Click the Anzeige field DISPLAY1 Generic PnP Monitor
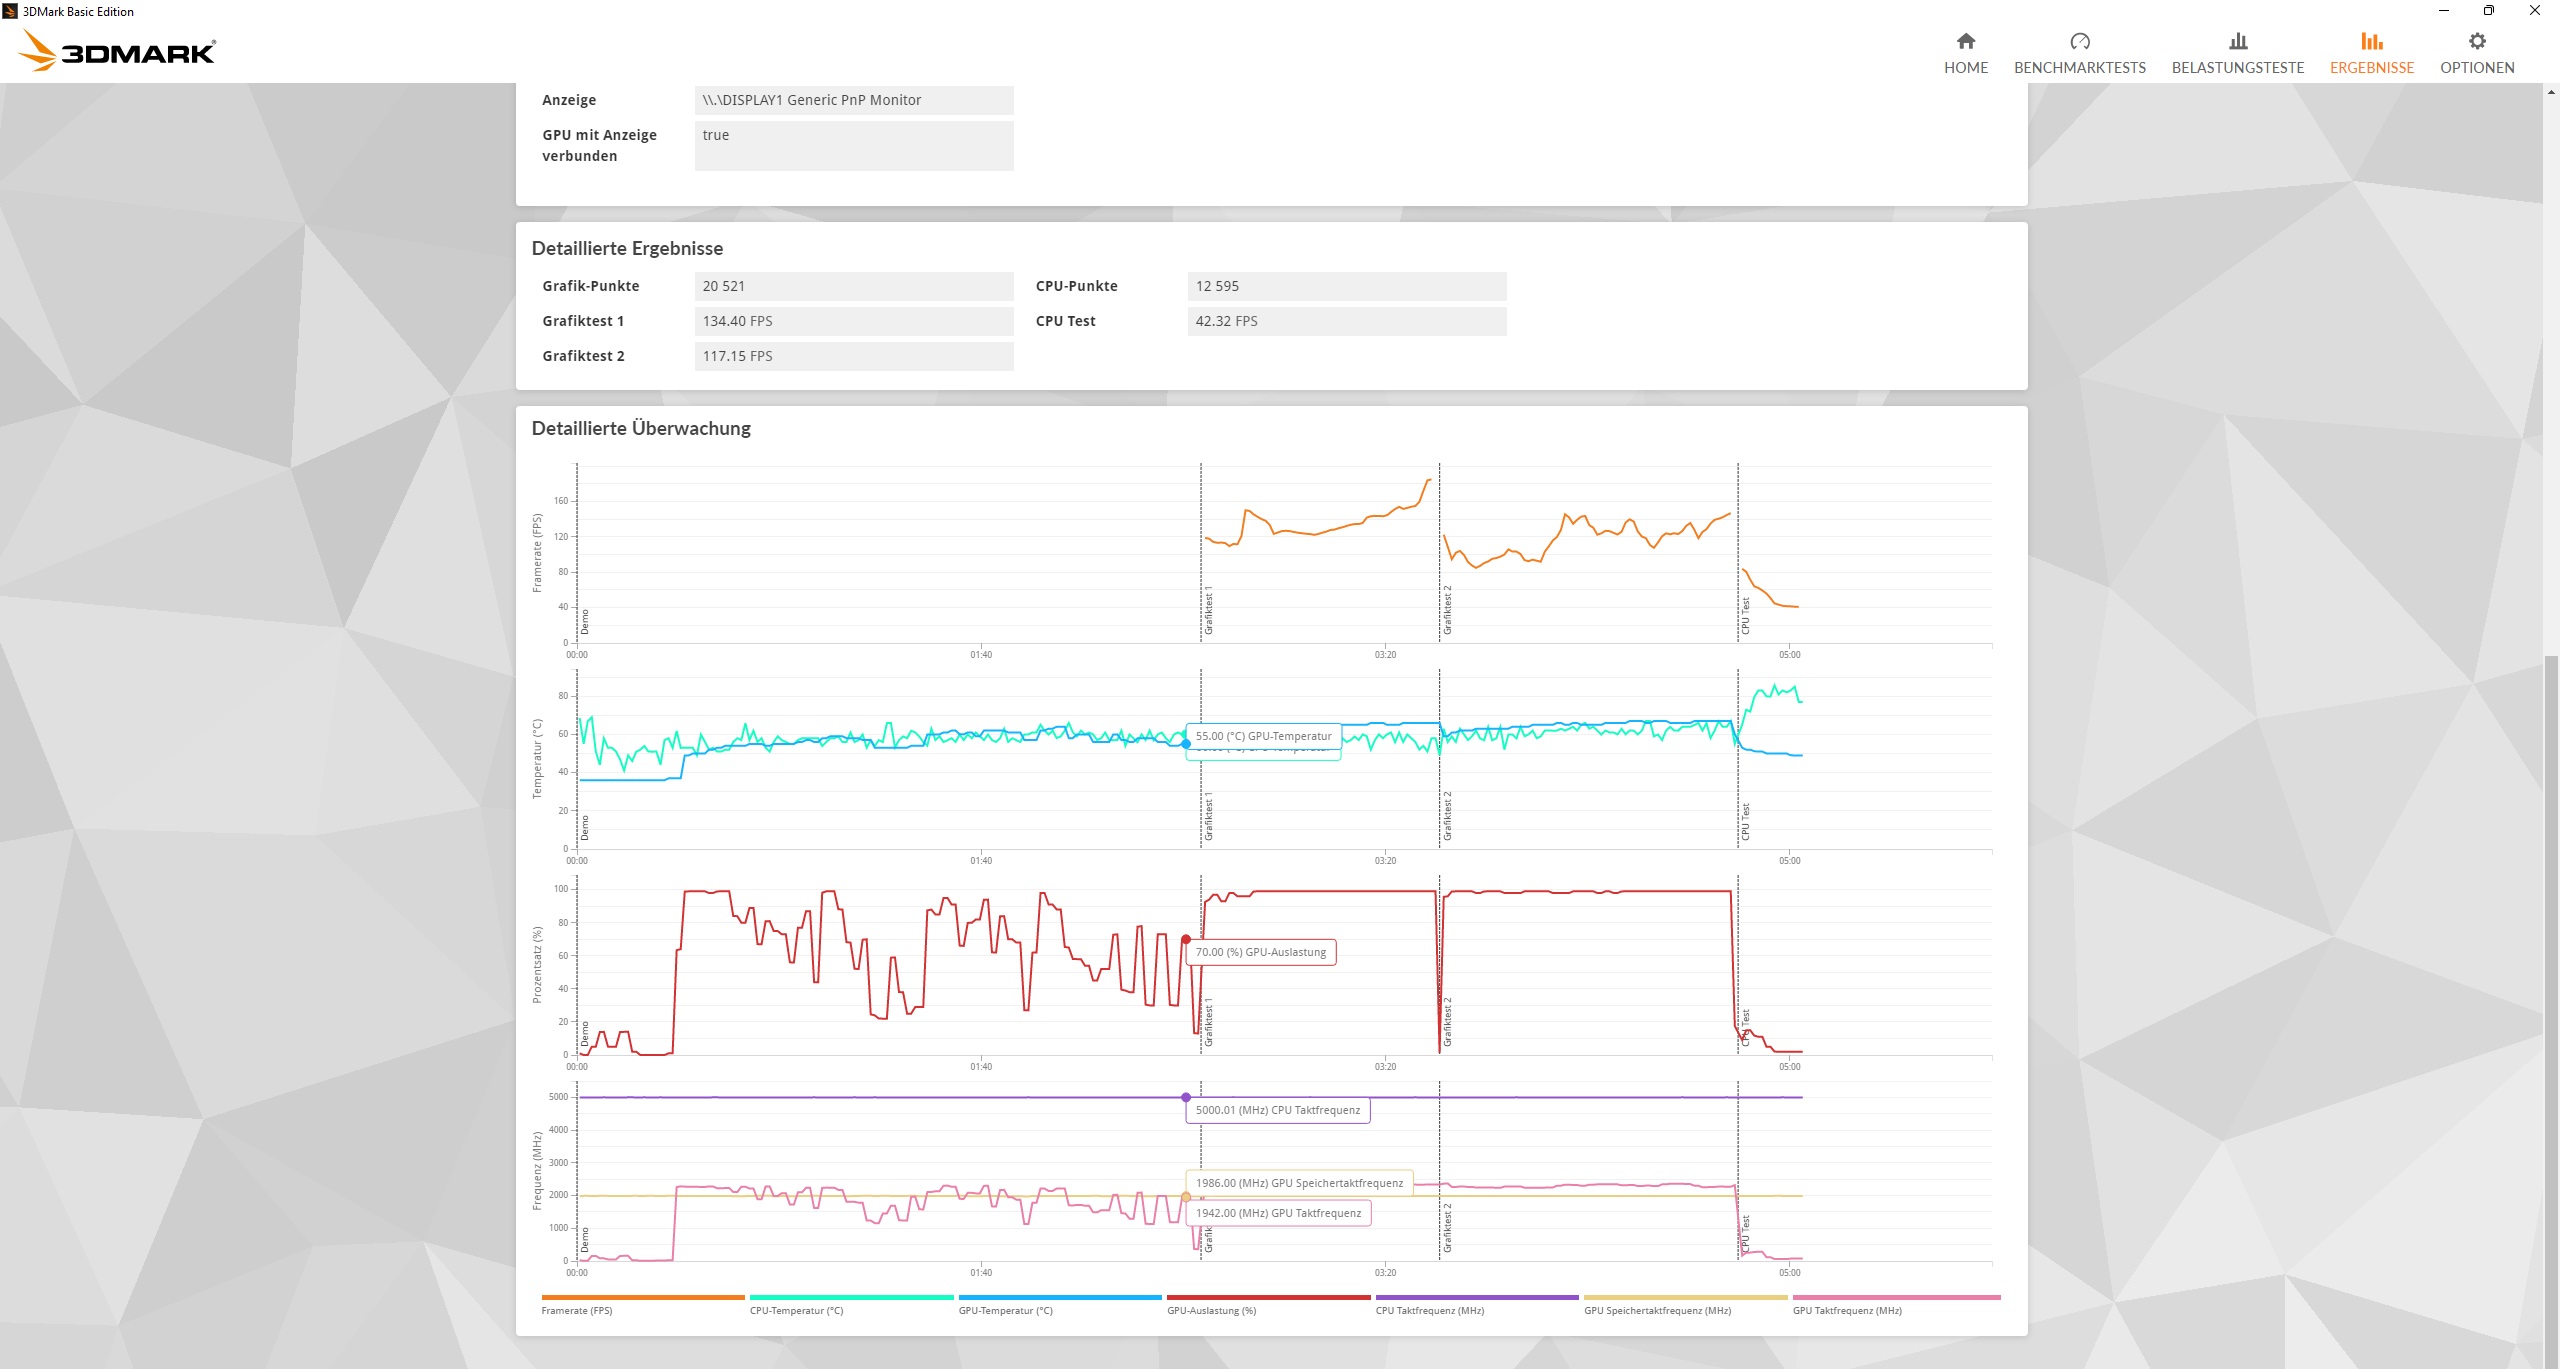Image resolution: width=2560 pixels, height=1369 pixels. point(853,100)
